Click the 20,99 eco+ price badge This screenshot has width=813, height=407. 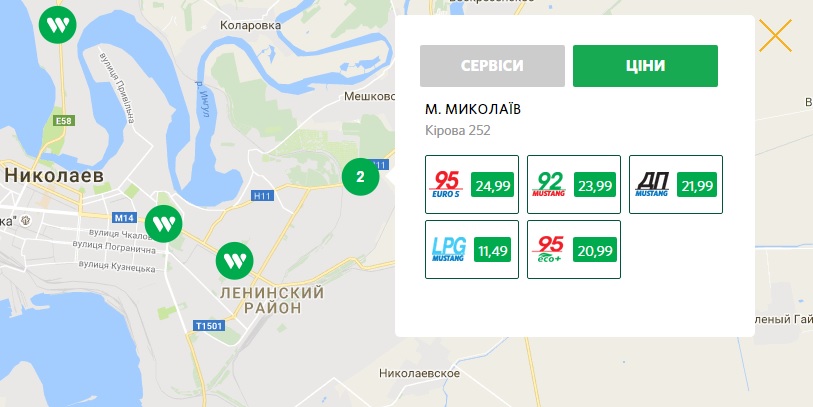pos(595,250)
